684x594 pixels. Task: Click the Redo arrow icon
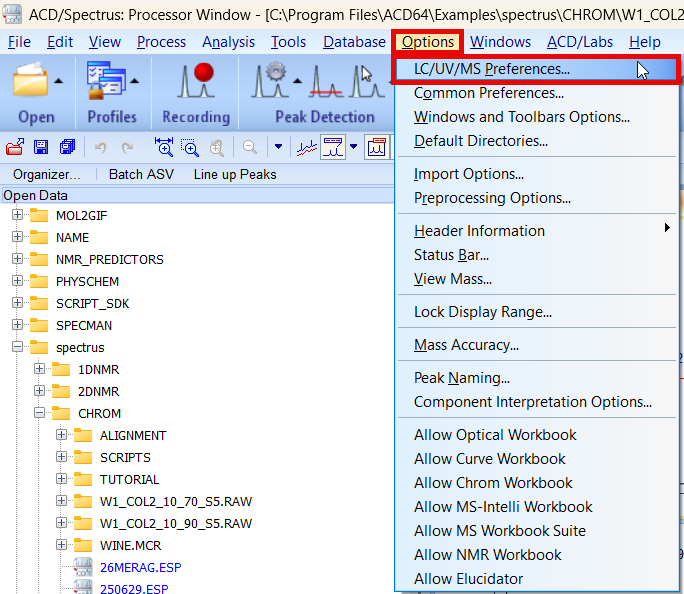127,148
